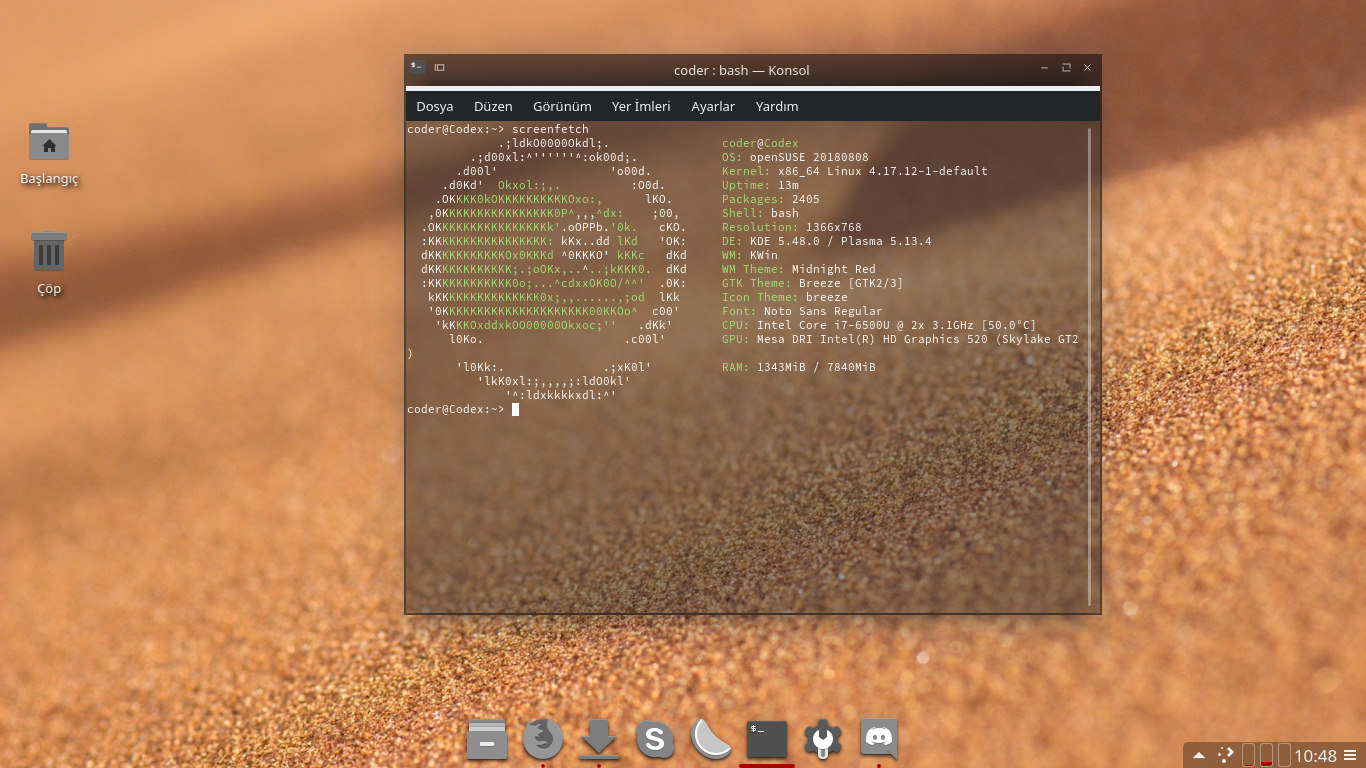The height and width of the screenshot is (768, 1366).
Task: Open the Konsole window menu icon in titlebar
Action: click(417, 68)
